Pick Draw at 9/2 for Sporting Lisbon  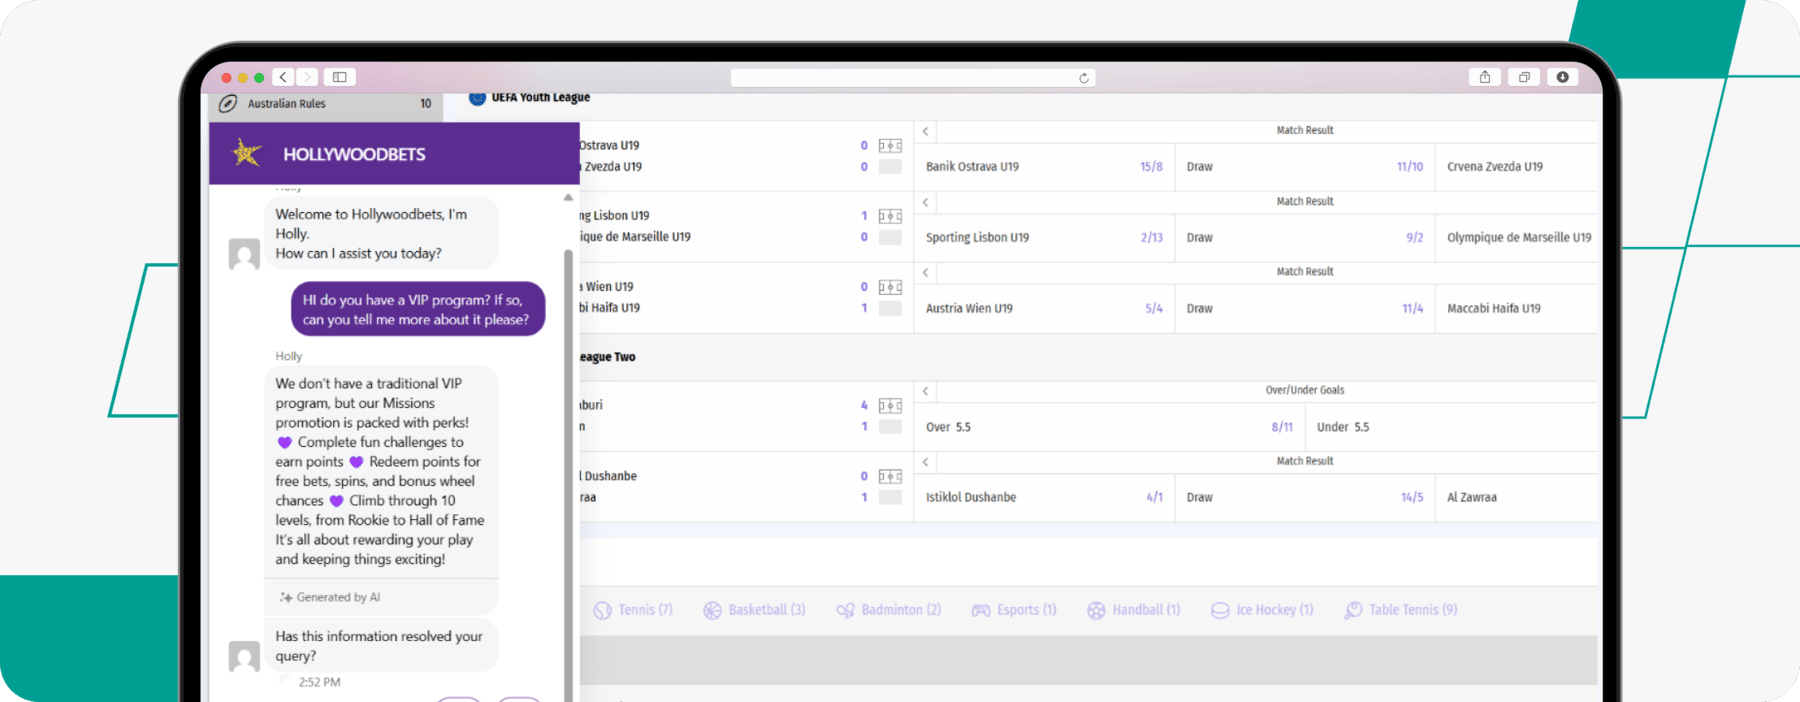[1303, 238]
